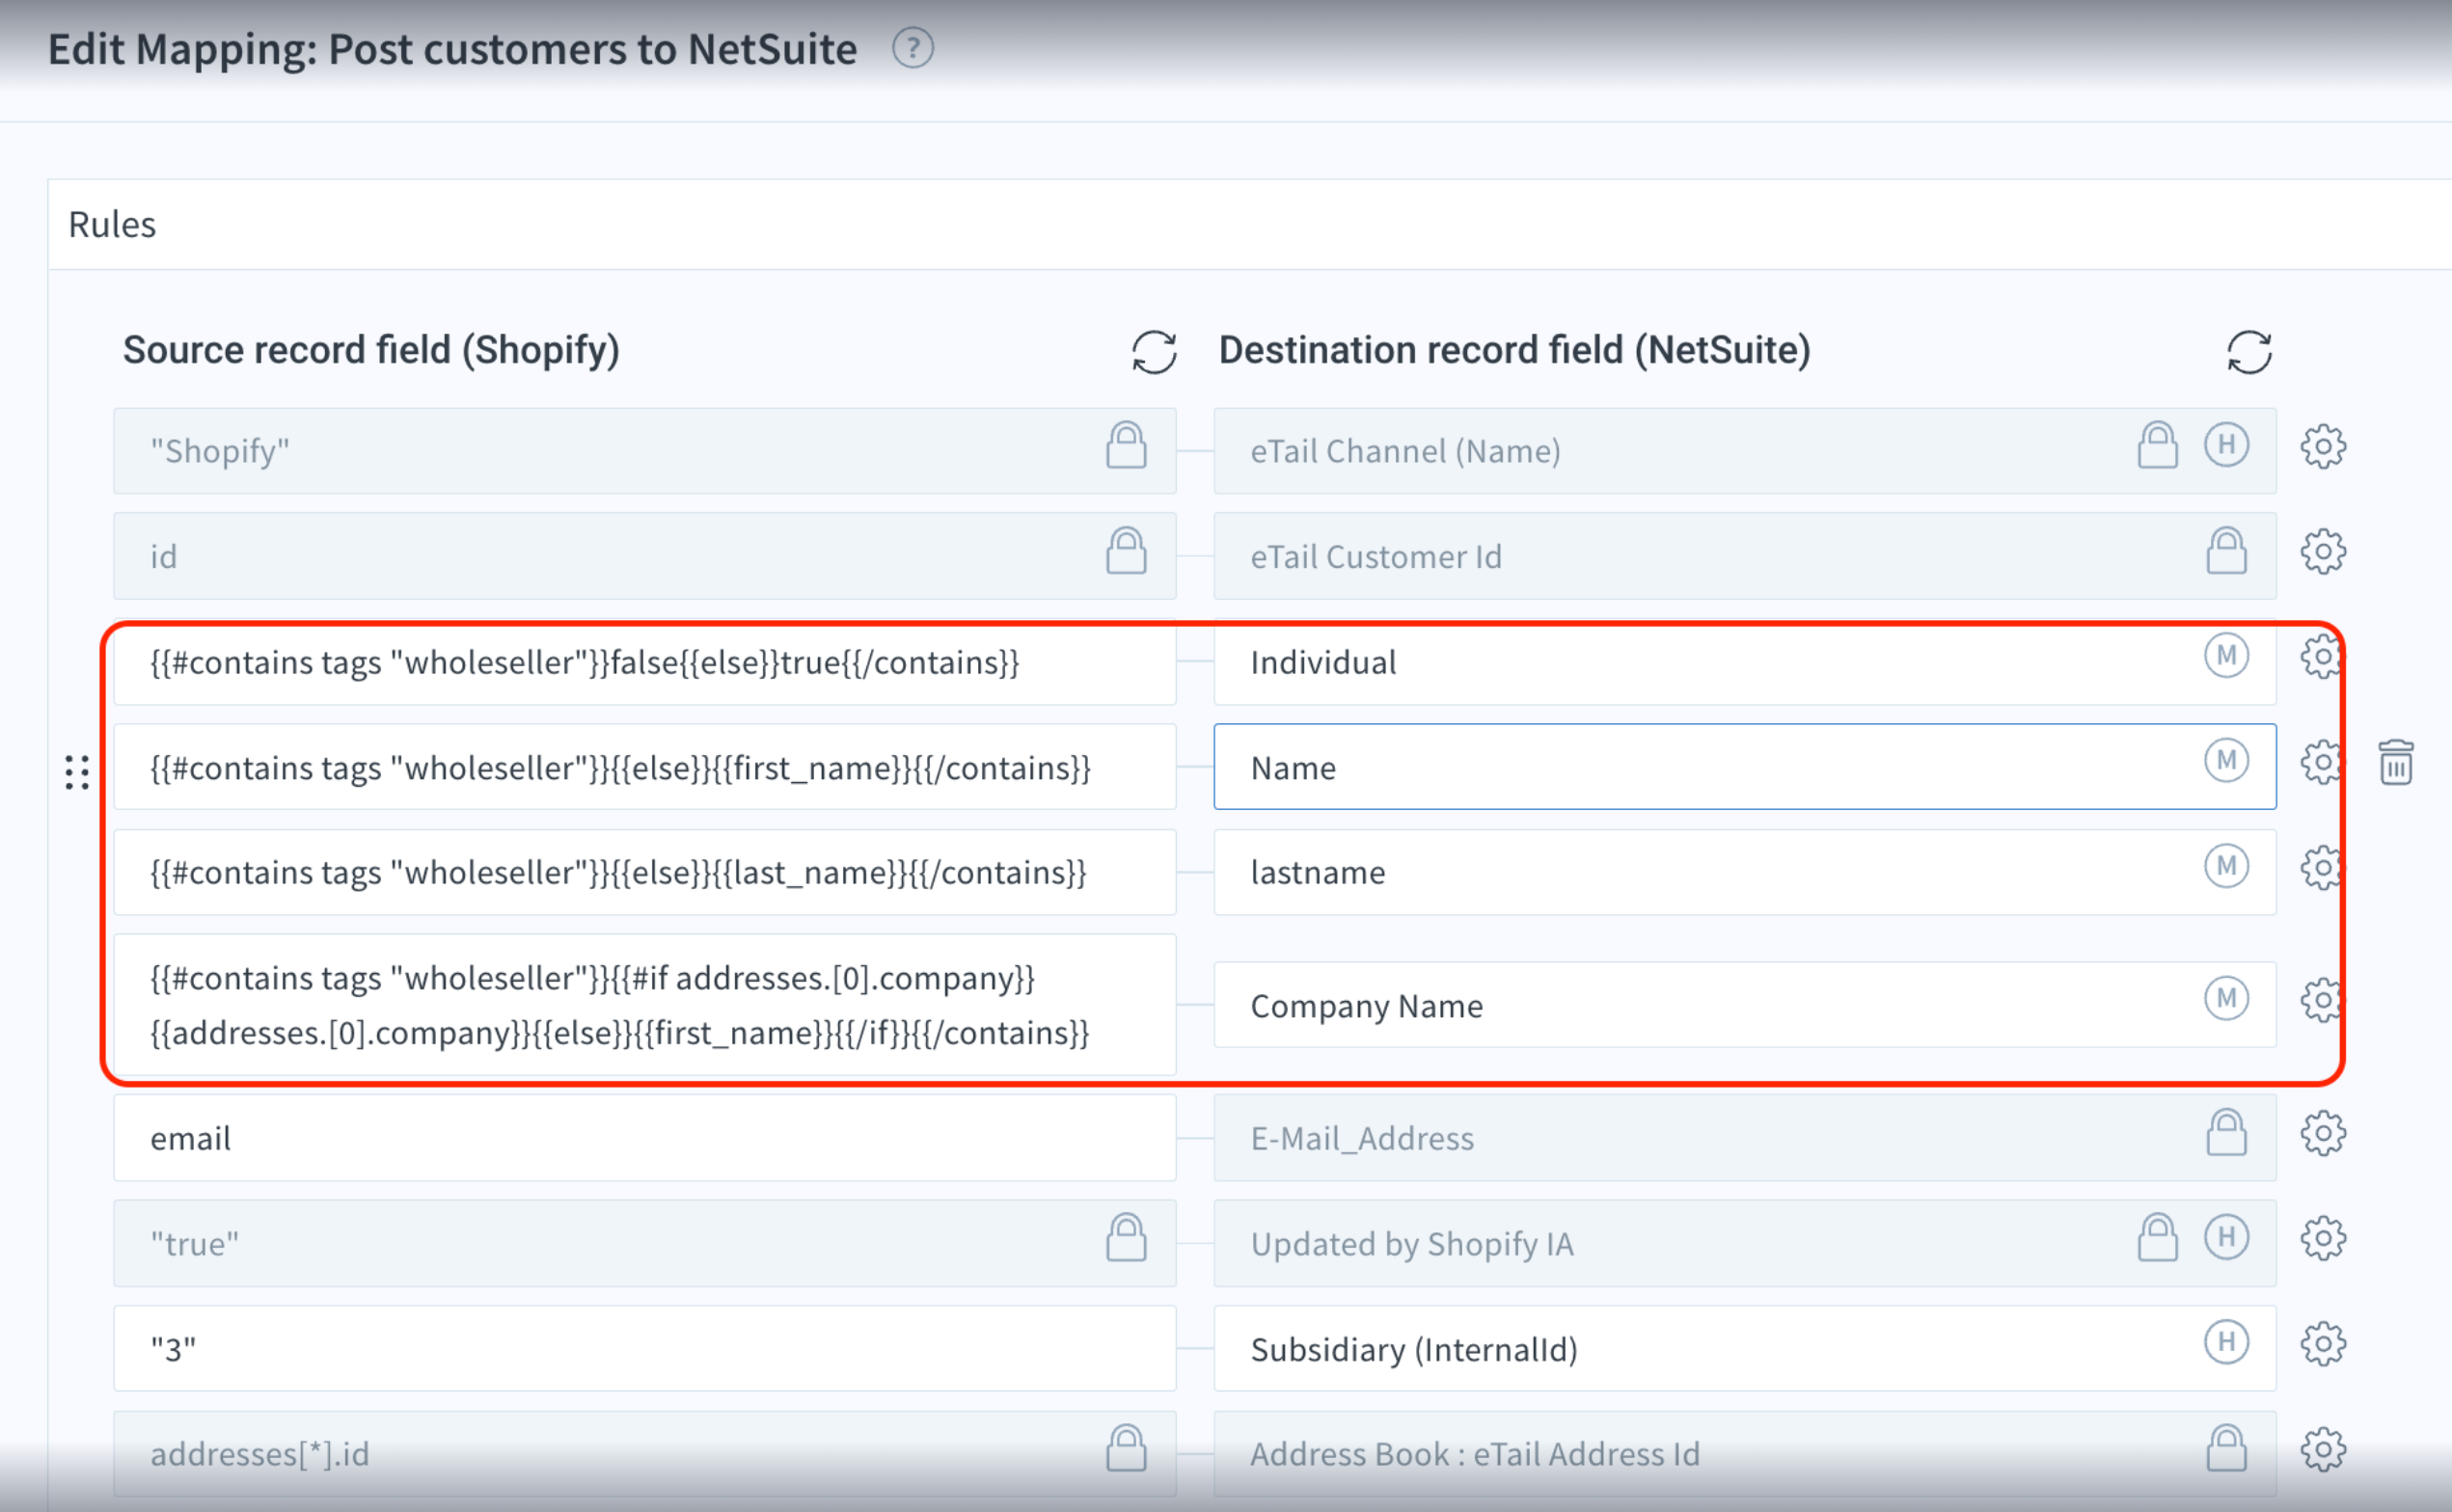Edit source field with wholeseller false/true expression

(x=644, y=663)
